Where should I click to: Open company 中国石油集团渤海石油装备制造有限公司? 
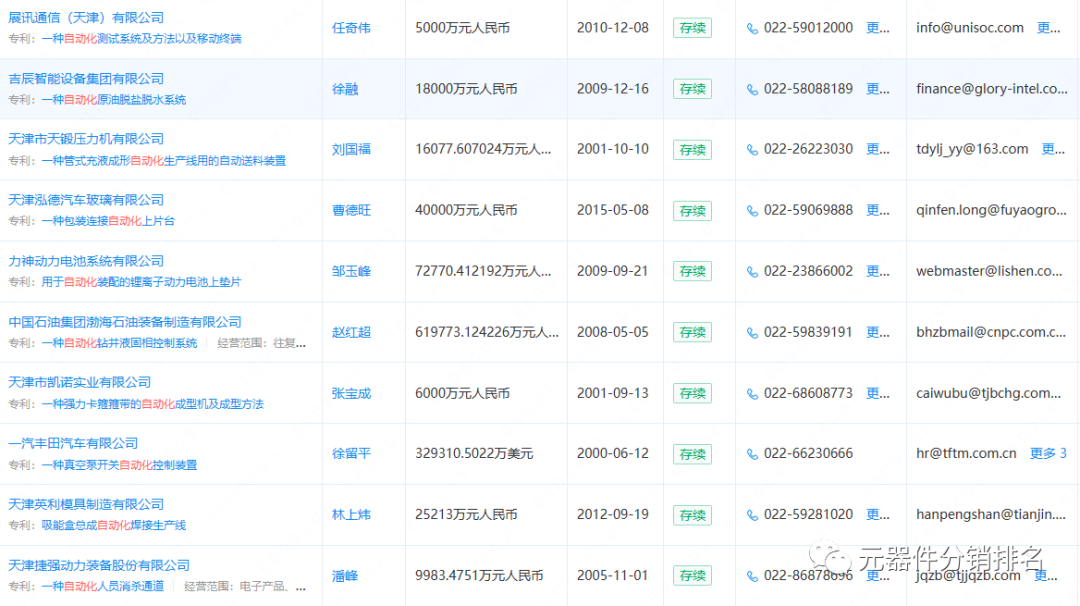[x=125, y=322]
